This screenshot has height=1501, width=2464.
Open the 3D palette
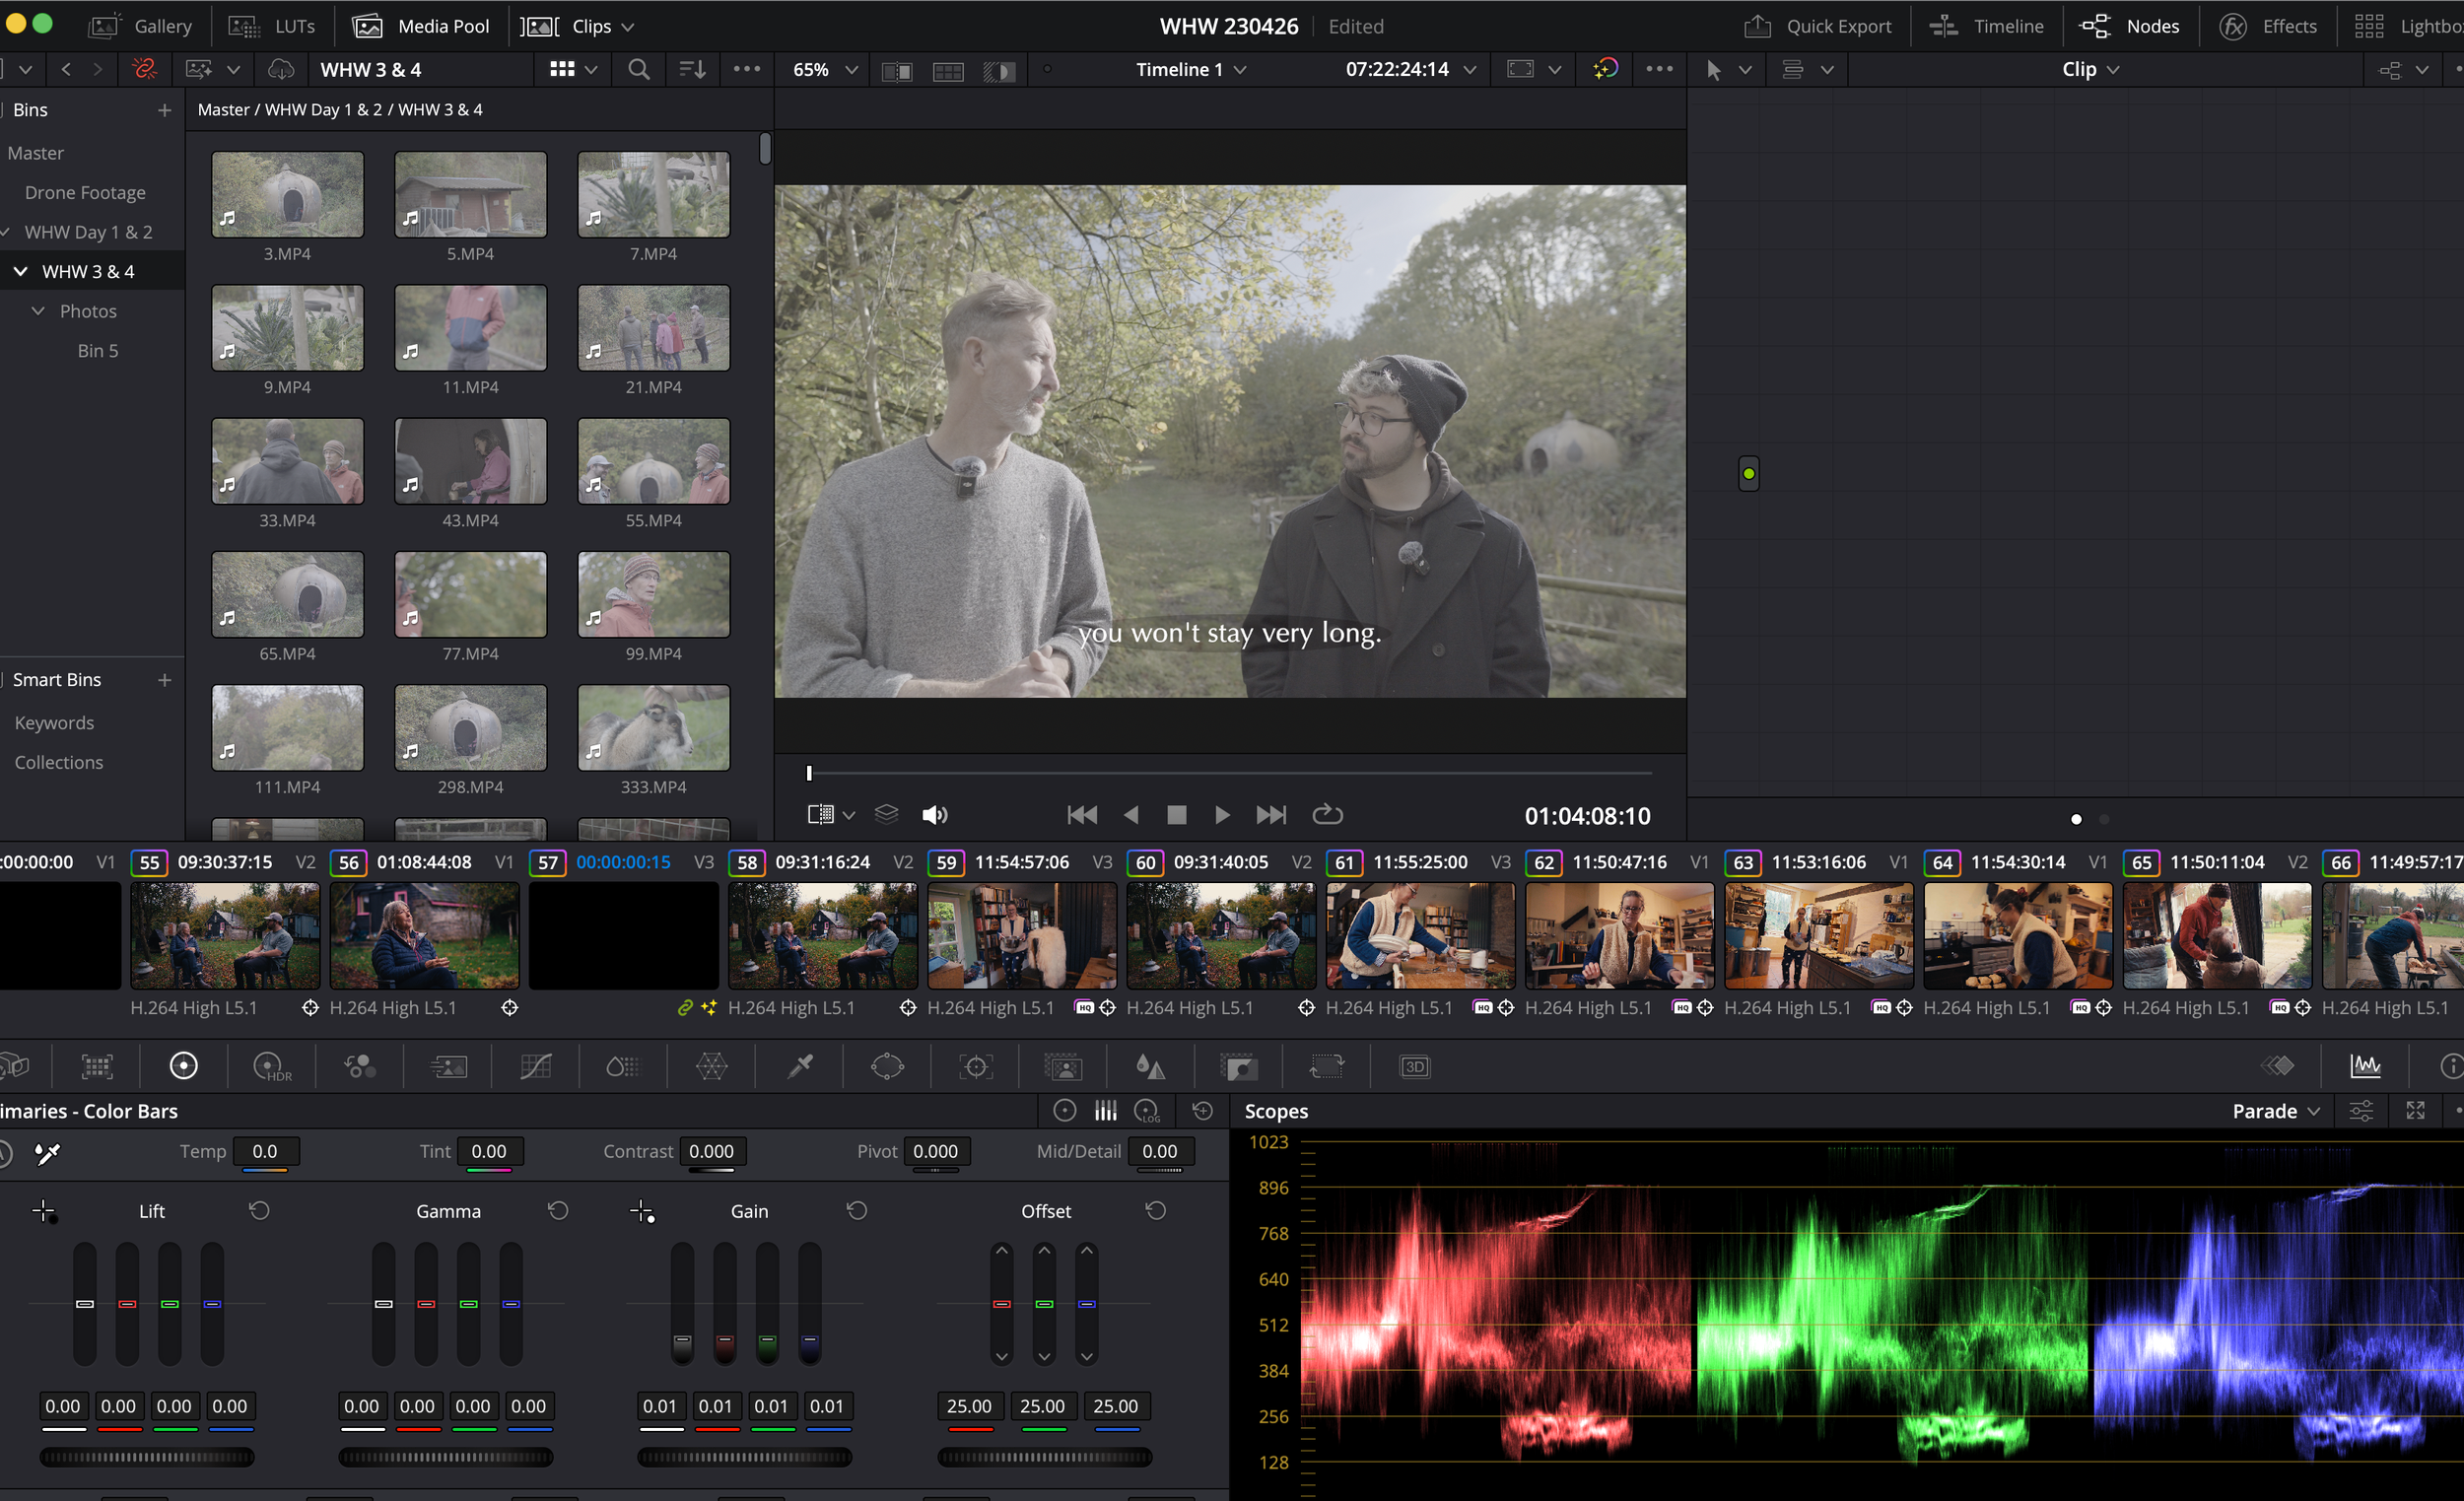(1415, 1067)
